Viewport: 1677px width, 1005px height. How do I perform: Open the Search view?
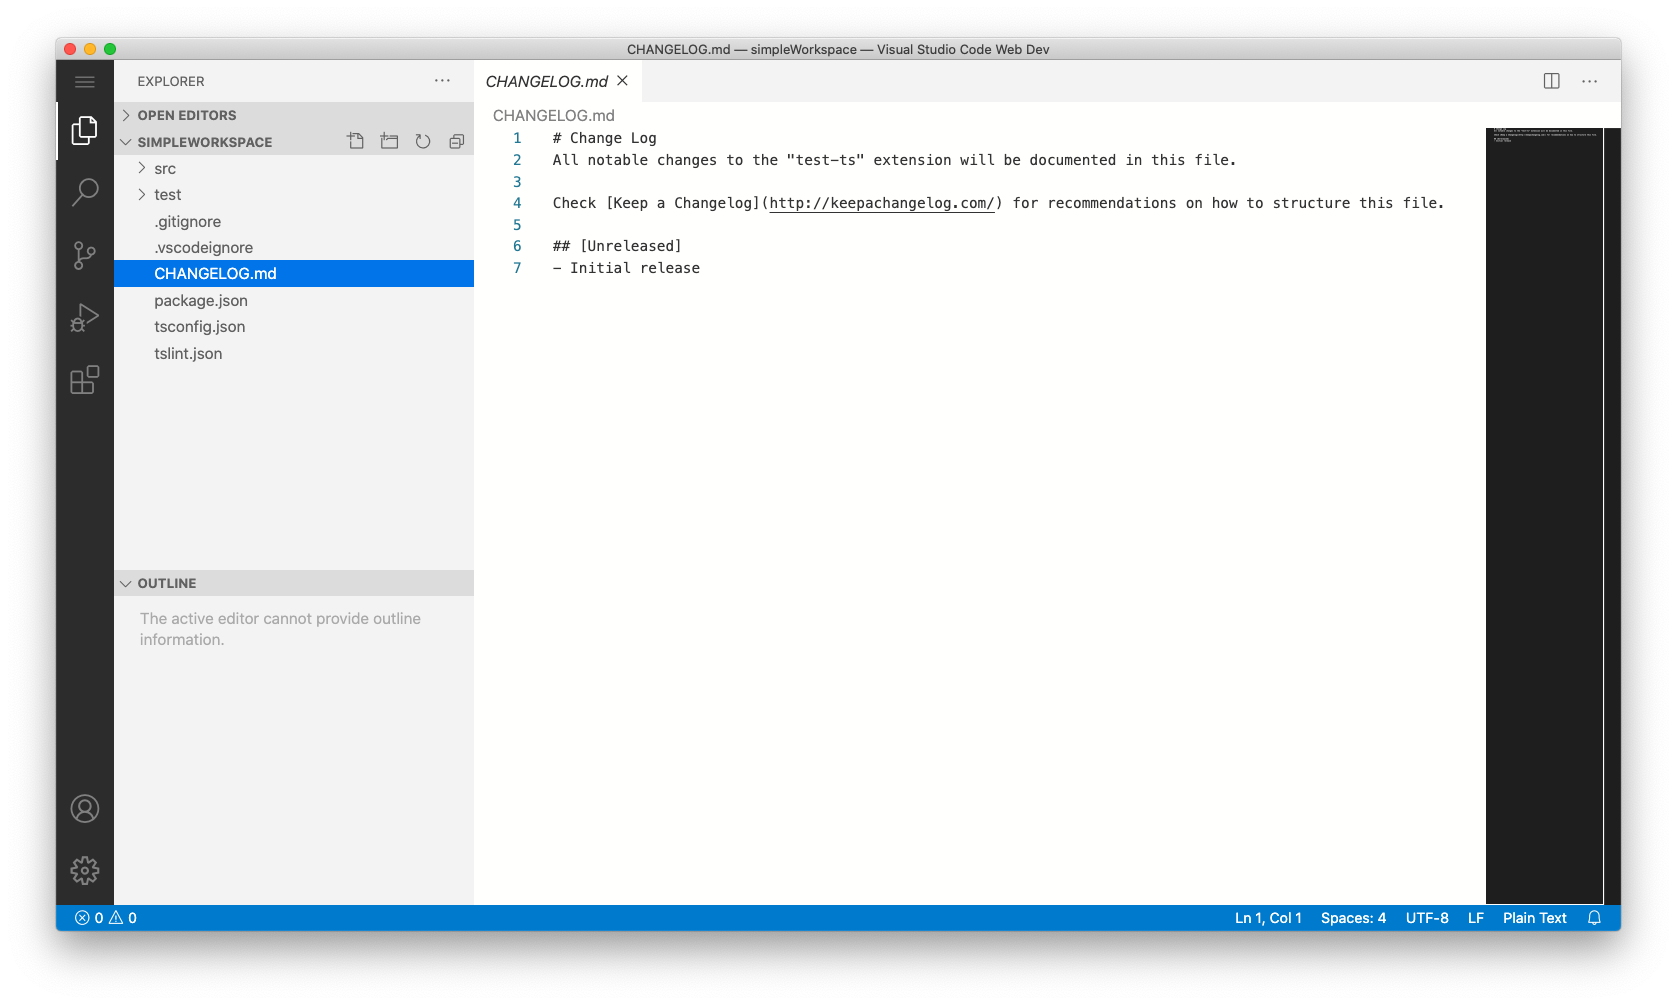point(85,192)
